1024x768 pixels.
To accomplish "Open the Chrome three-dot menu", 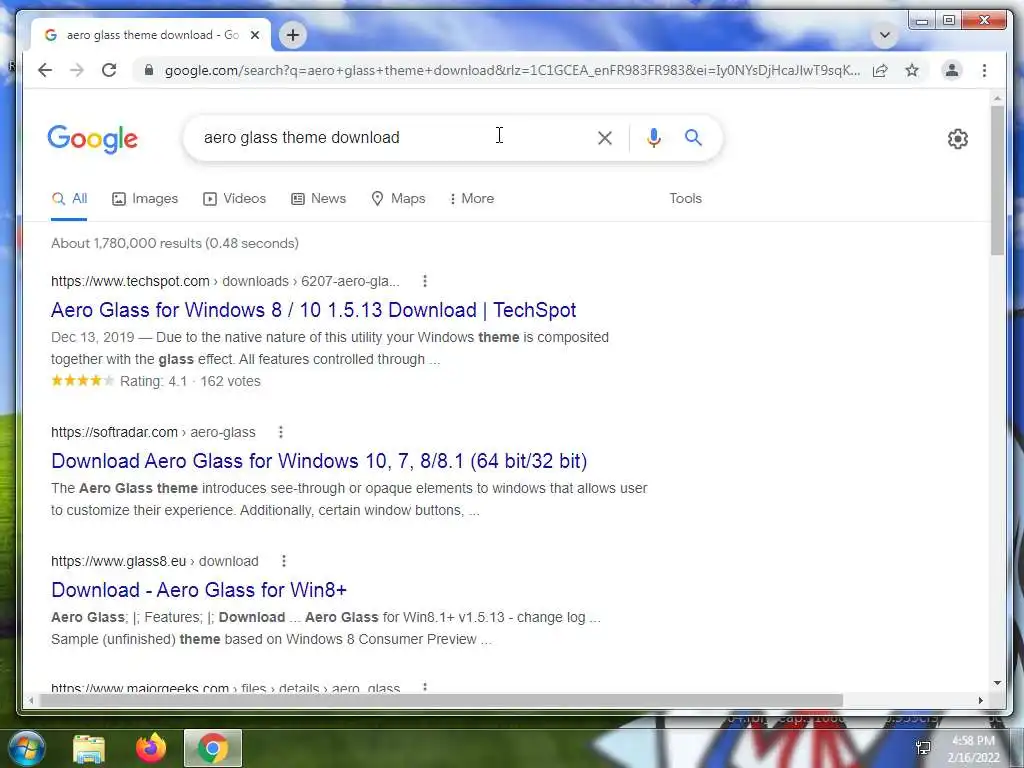I will [984, 70].
